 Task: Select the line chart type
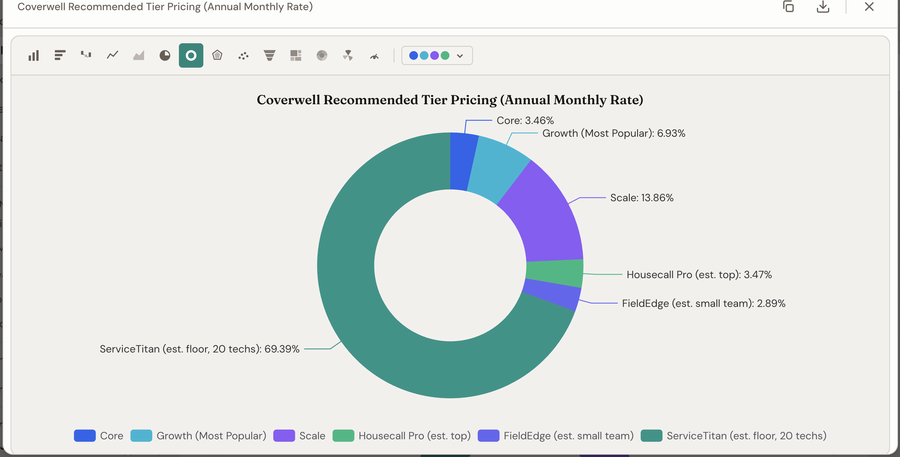click(112, 56)
